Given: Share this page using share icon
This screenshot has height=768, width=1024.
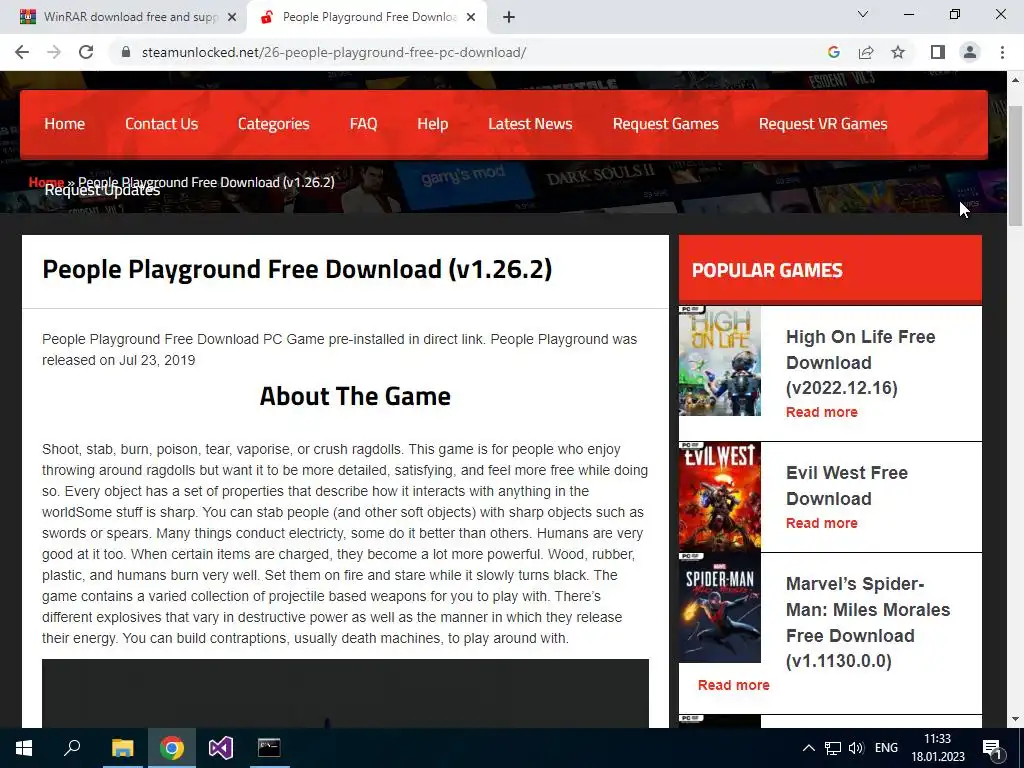Looking at the screenshot, I should point(866,52).
